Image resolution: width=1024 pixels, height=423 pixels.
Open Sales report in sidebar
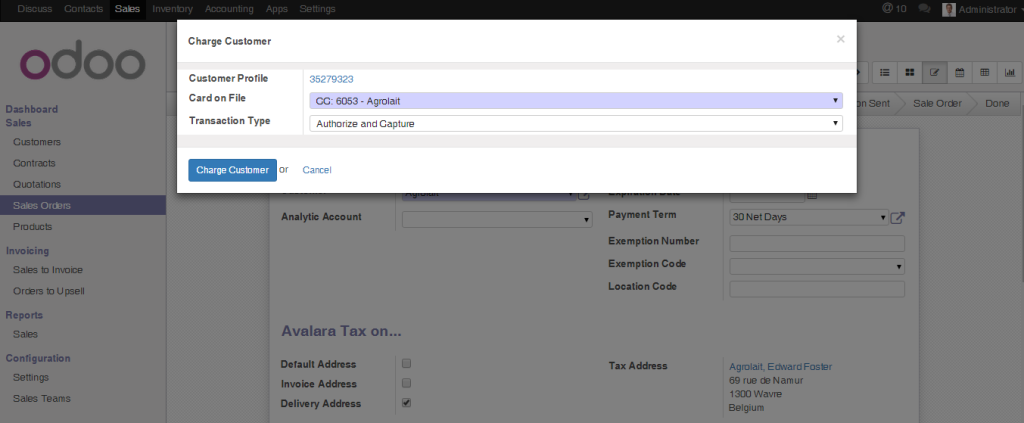pyautogui.click(x=25, y=334)
